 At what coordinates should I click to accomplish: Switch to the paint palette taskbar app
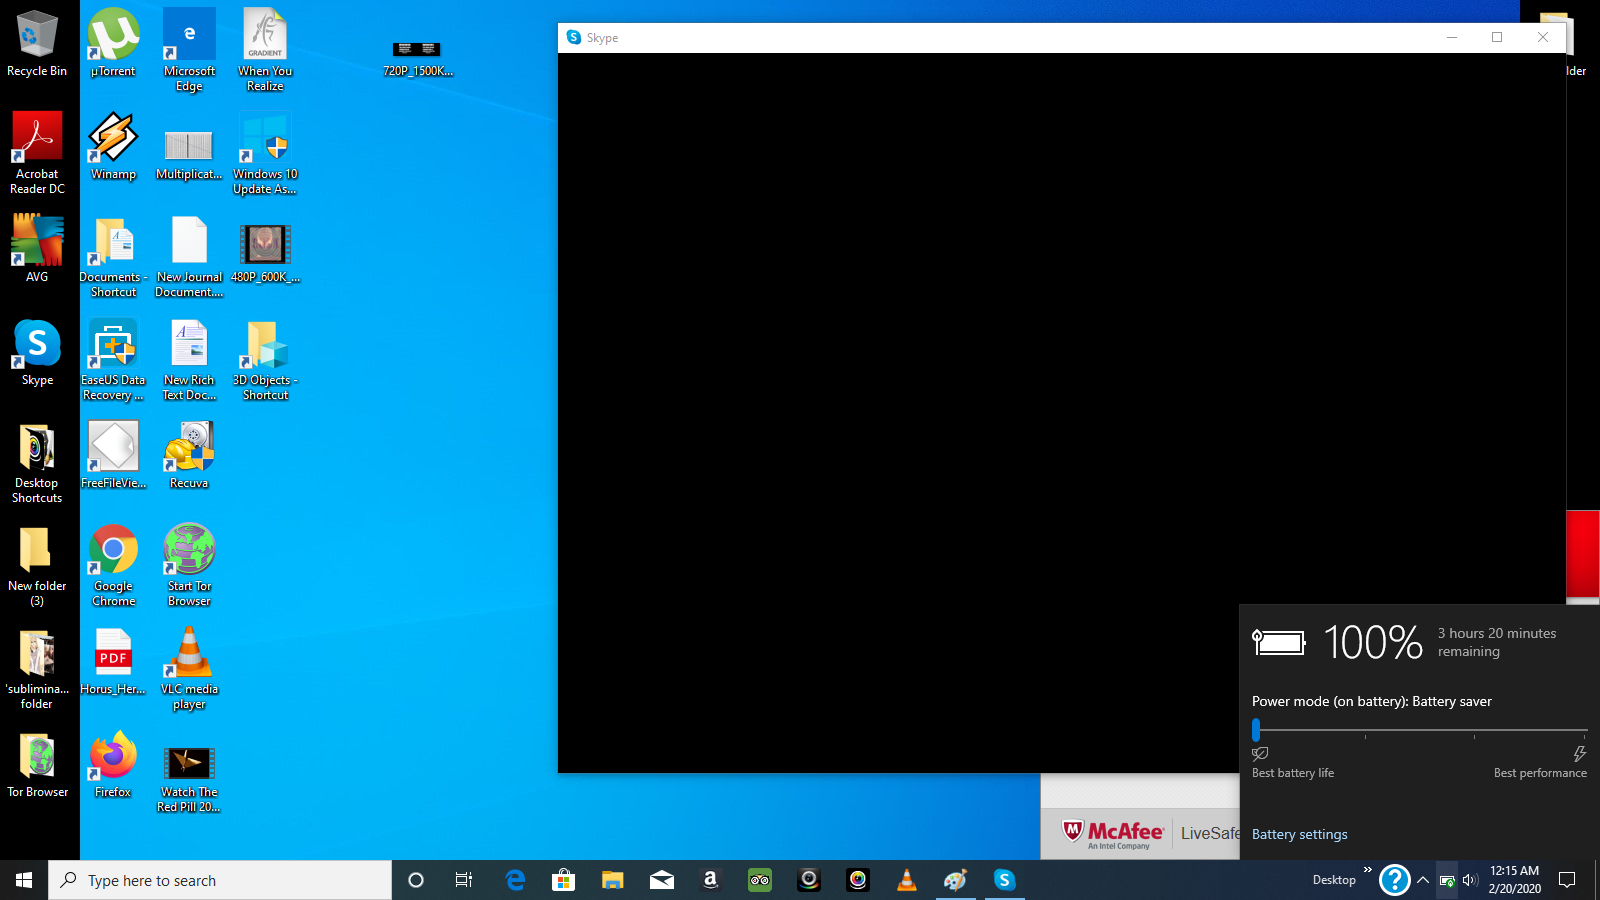coord(956,880)
